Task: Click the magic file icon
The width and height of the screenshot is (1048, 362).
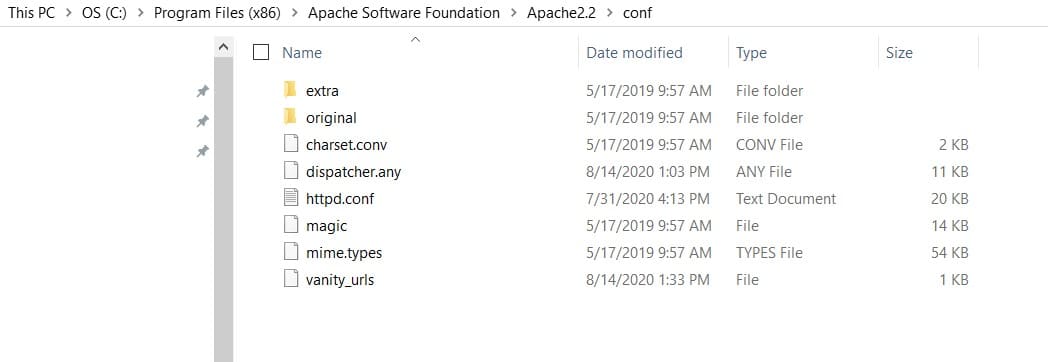Action: tap(290, 225)
